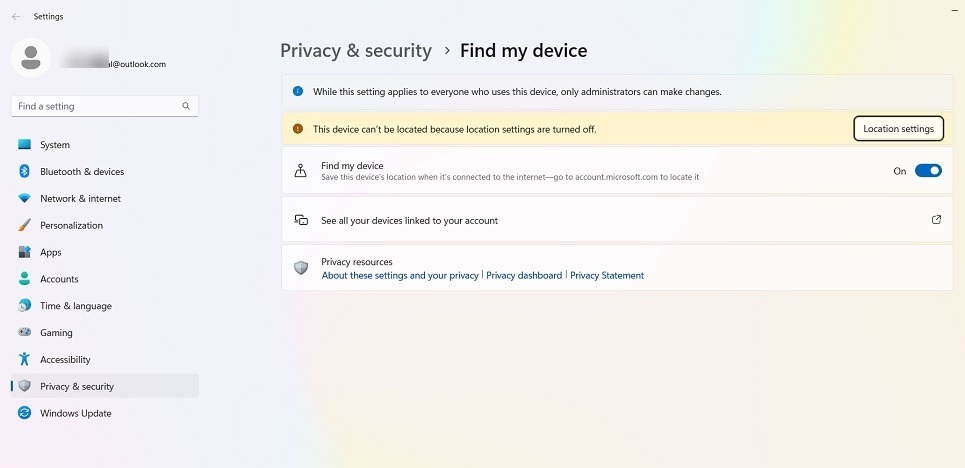Screen dimensions: 965x468
Task: Click the Gaming controller icon
Action: click(25, 333)
